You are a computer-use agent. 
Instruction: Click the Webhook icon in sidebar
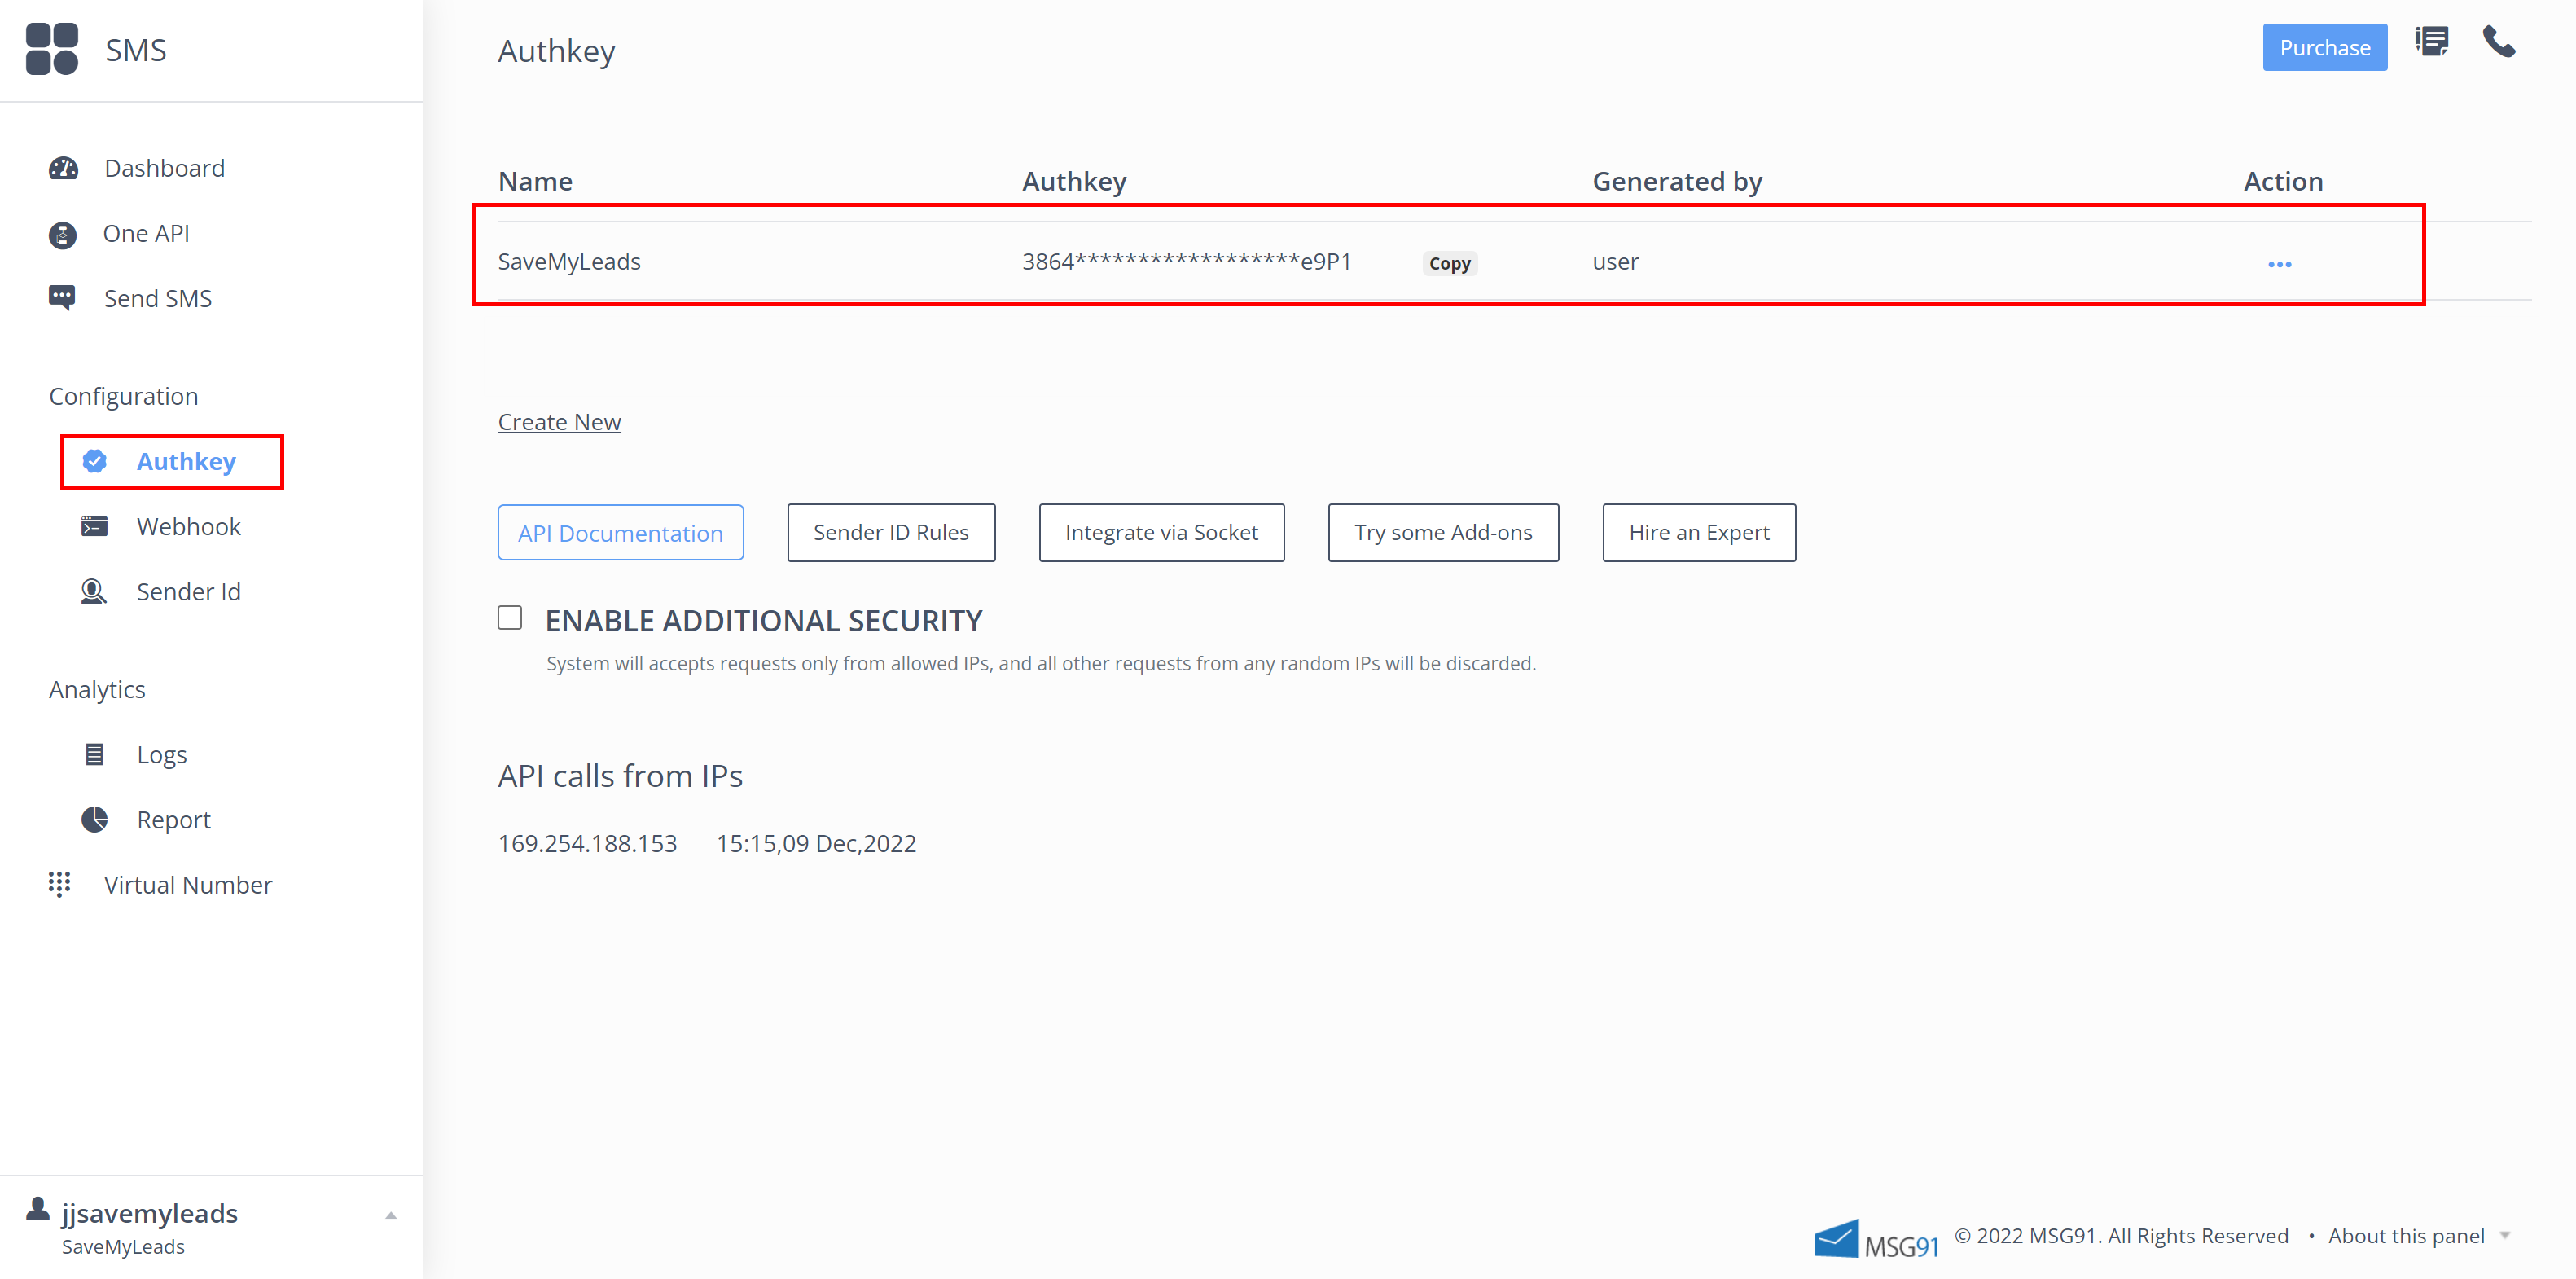94,526
